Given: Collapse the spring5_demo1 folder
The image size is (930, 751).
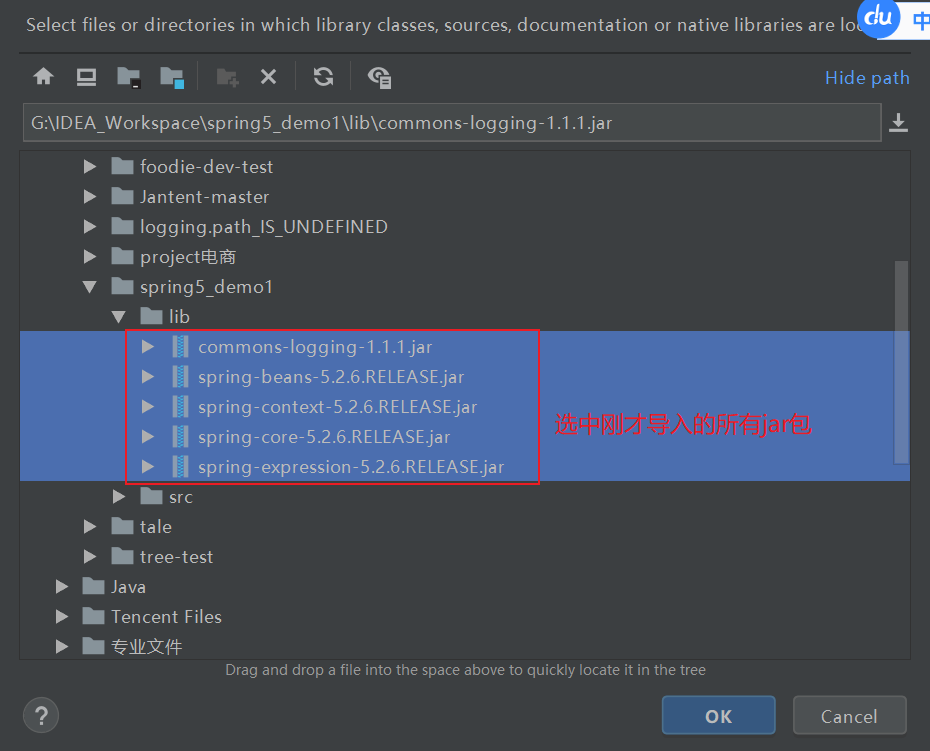Looking at the screenshot, I should pyautogui.click(x=90, y=287).
